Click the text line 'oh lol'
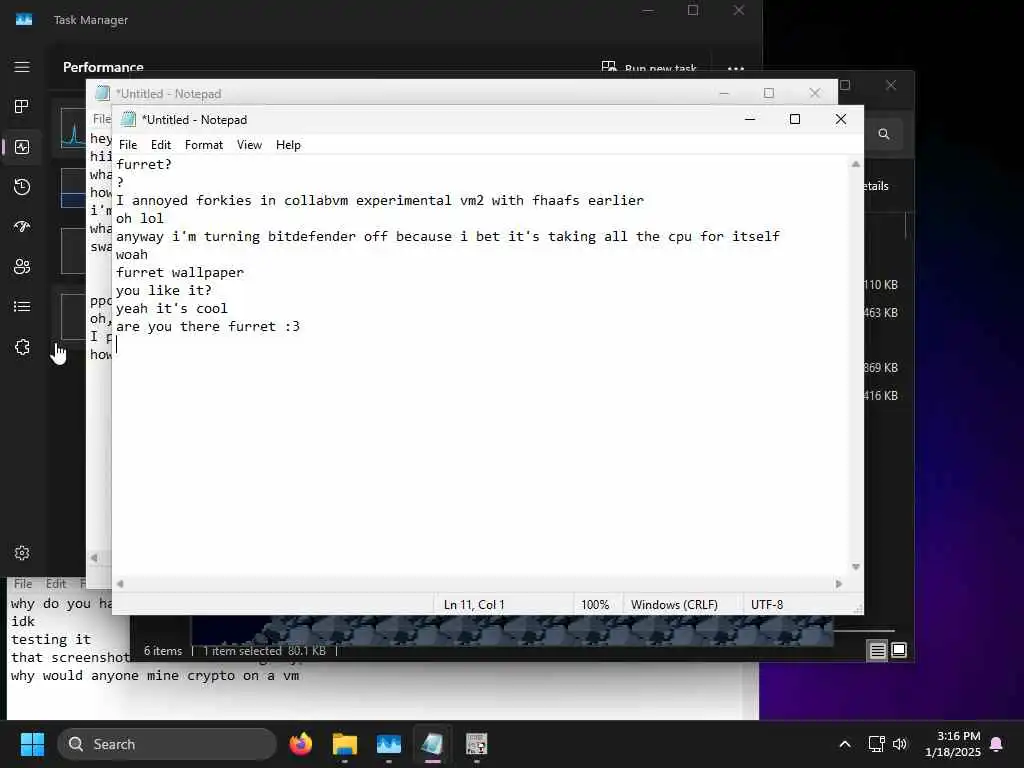Viewport: 1024px width, 768px height. pyautogui.click(x=140, y=218)
